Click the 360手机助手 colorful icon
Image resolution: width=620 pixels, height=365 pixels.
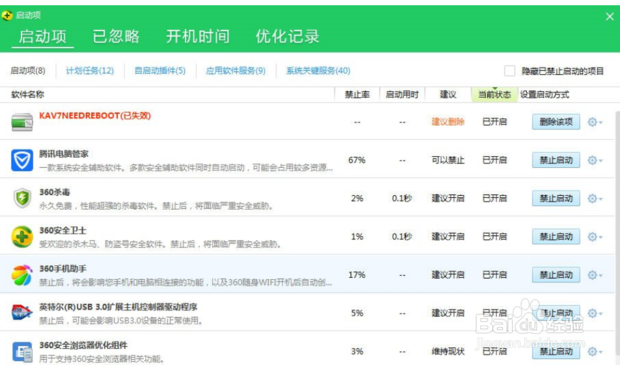tap(22, 275)
